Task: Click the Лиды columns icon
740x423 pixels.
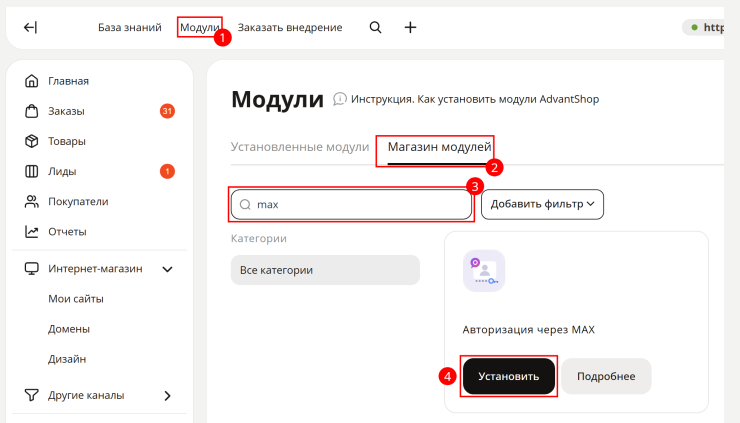Action: pyautogui.click(x=32, y=171)
